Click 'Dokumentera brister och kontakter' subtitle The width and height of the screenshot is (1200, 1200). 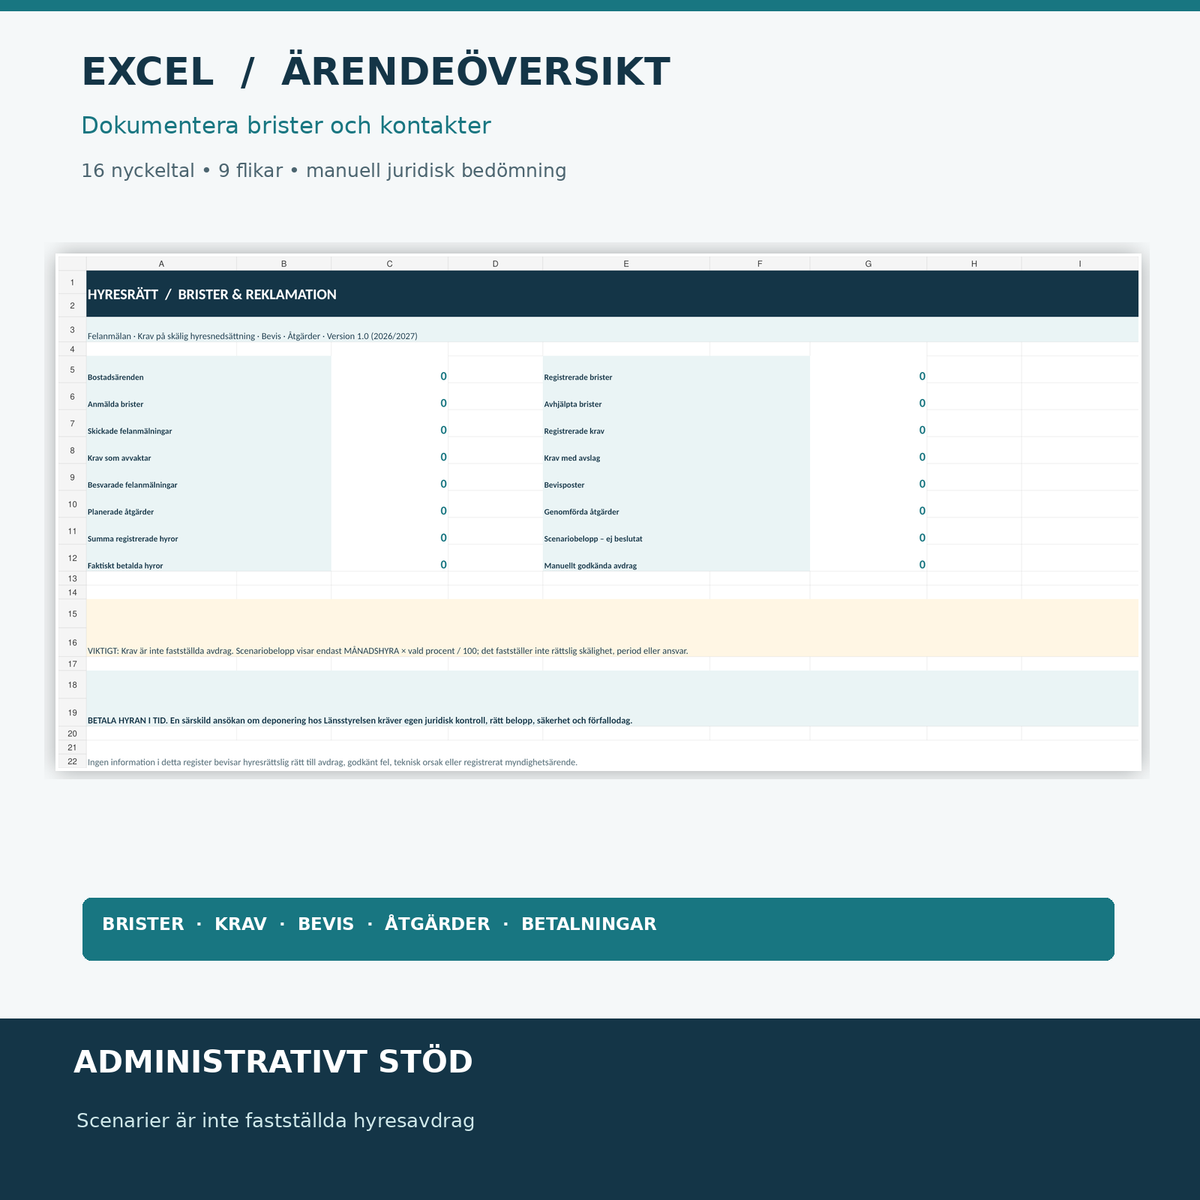(286, 126)
